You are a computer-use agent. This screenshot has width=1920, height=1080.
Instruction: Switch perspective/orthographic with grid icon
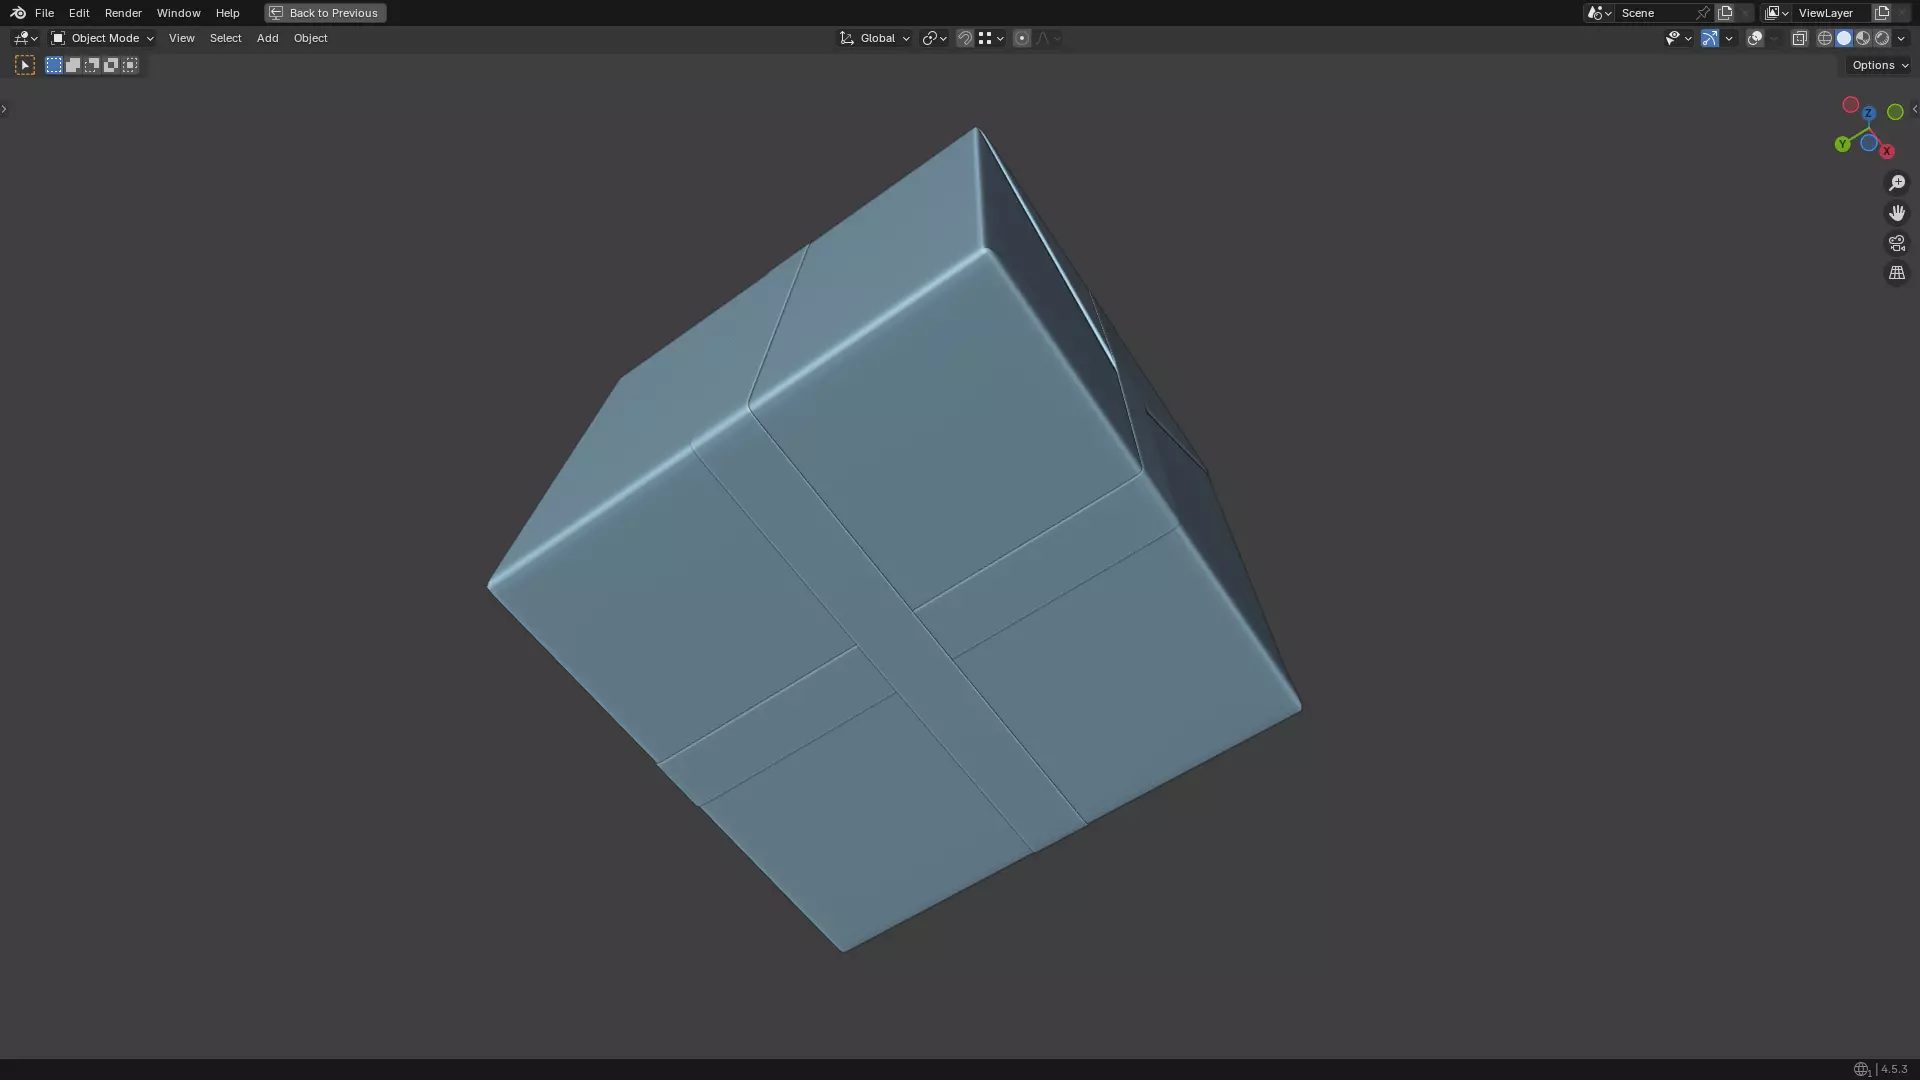(x=1896, y=273)
